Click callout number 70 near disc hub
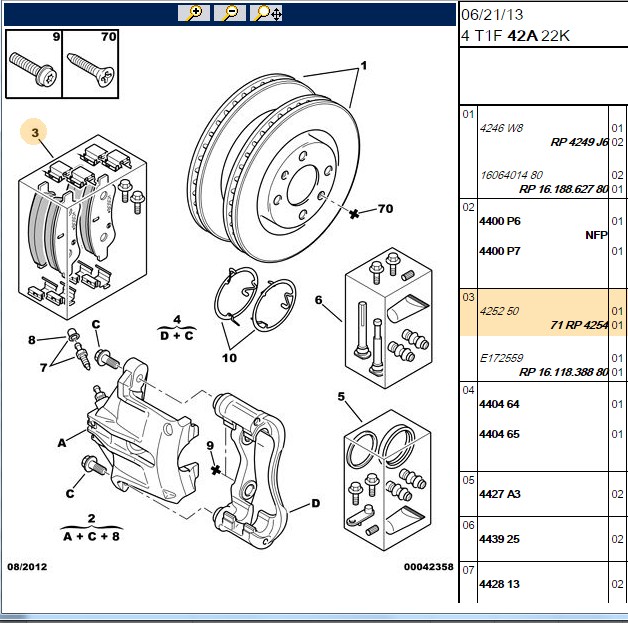Image resolution: width=628 pixels, height=623 pixels. coord(385,209)
